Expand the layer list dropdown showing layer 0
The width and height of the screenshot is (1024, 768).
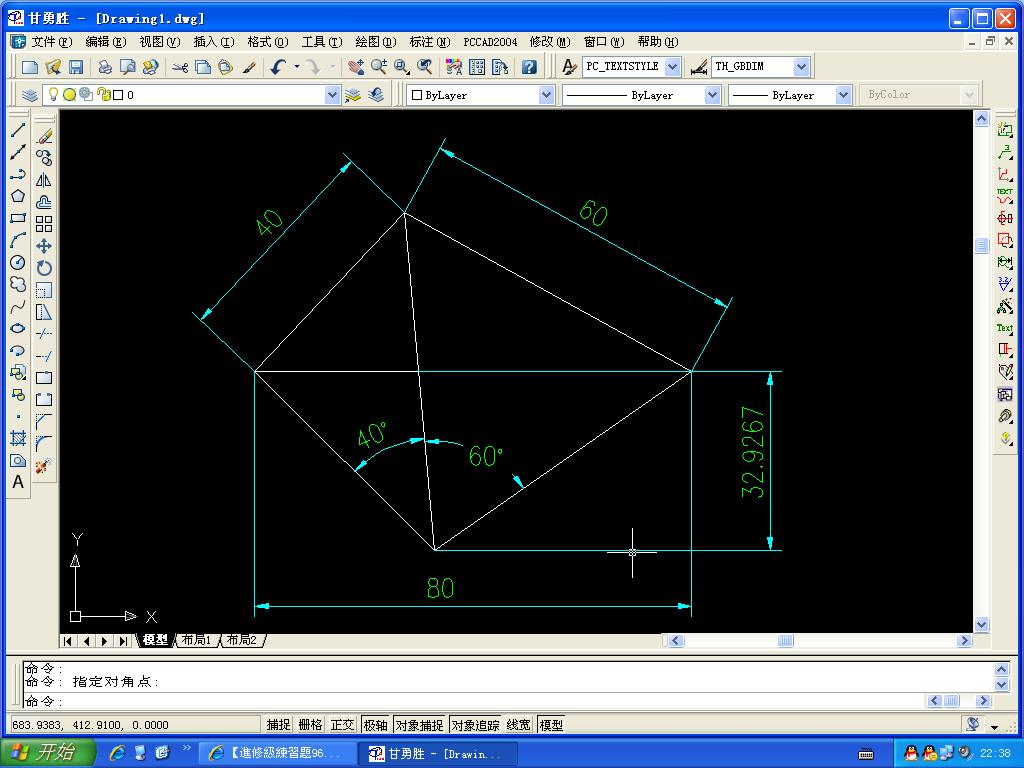[x=332, y=95]
